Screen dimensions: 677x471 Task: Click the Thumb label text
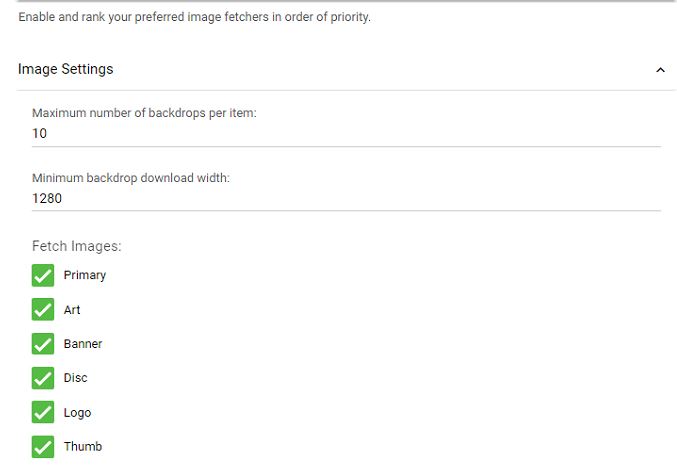pos(83,447)
